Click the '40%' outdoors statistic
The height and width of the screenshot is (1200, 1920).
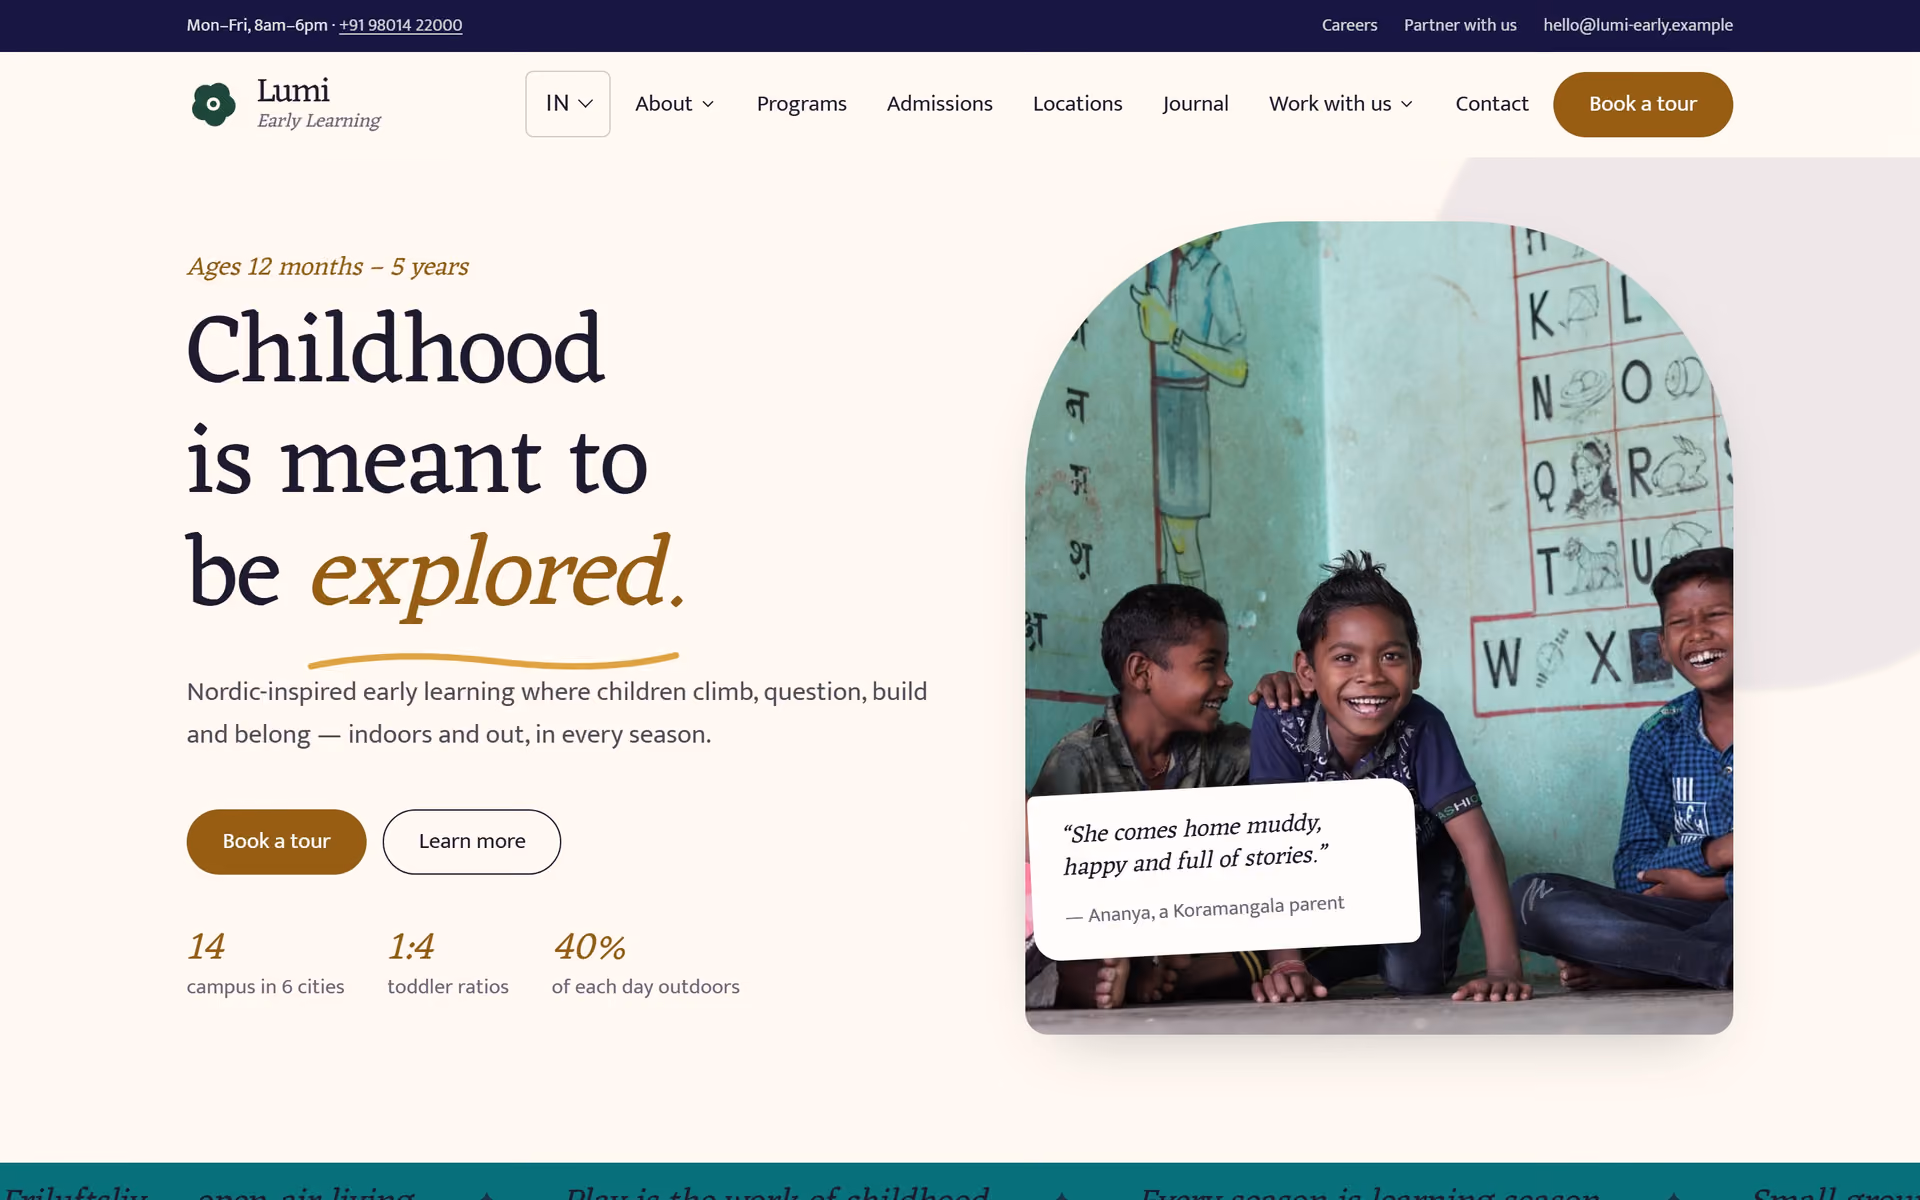coord(645,963)
